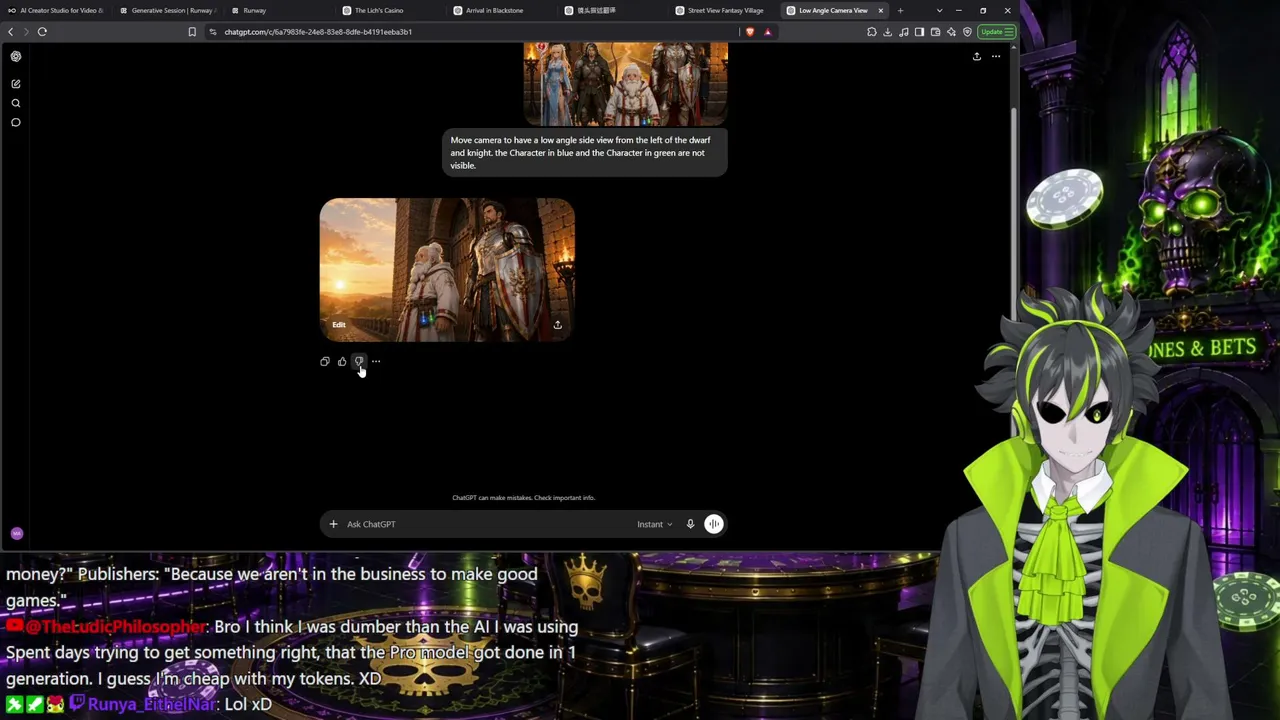
Task: Close the Low Angle Camera View tab
Action: (881, 11)
